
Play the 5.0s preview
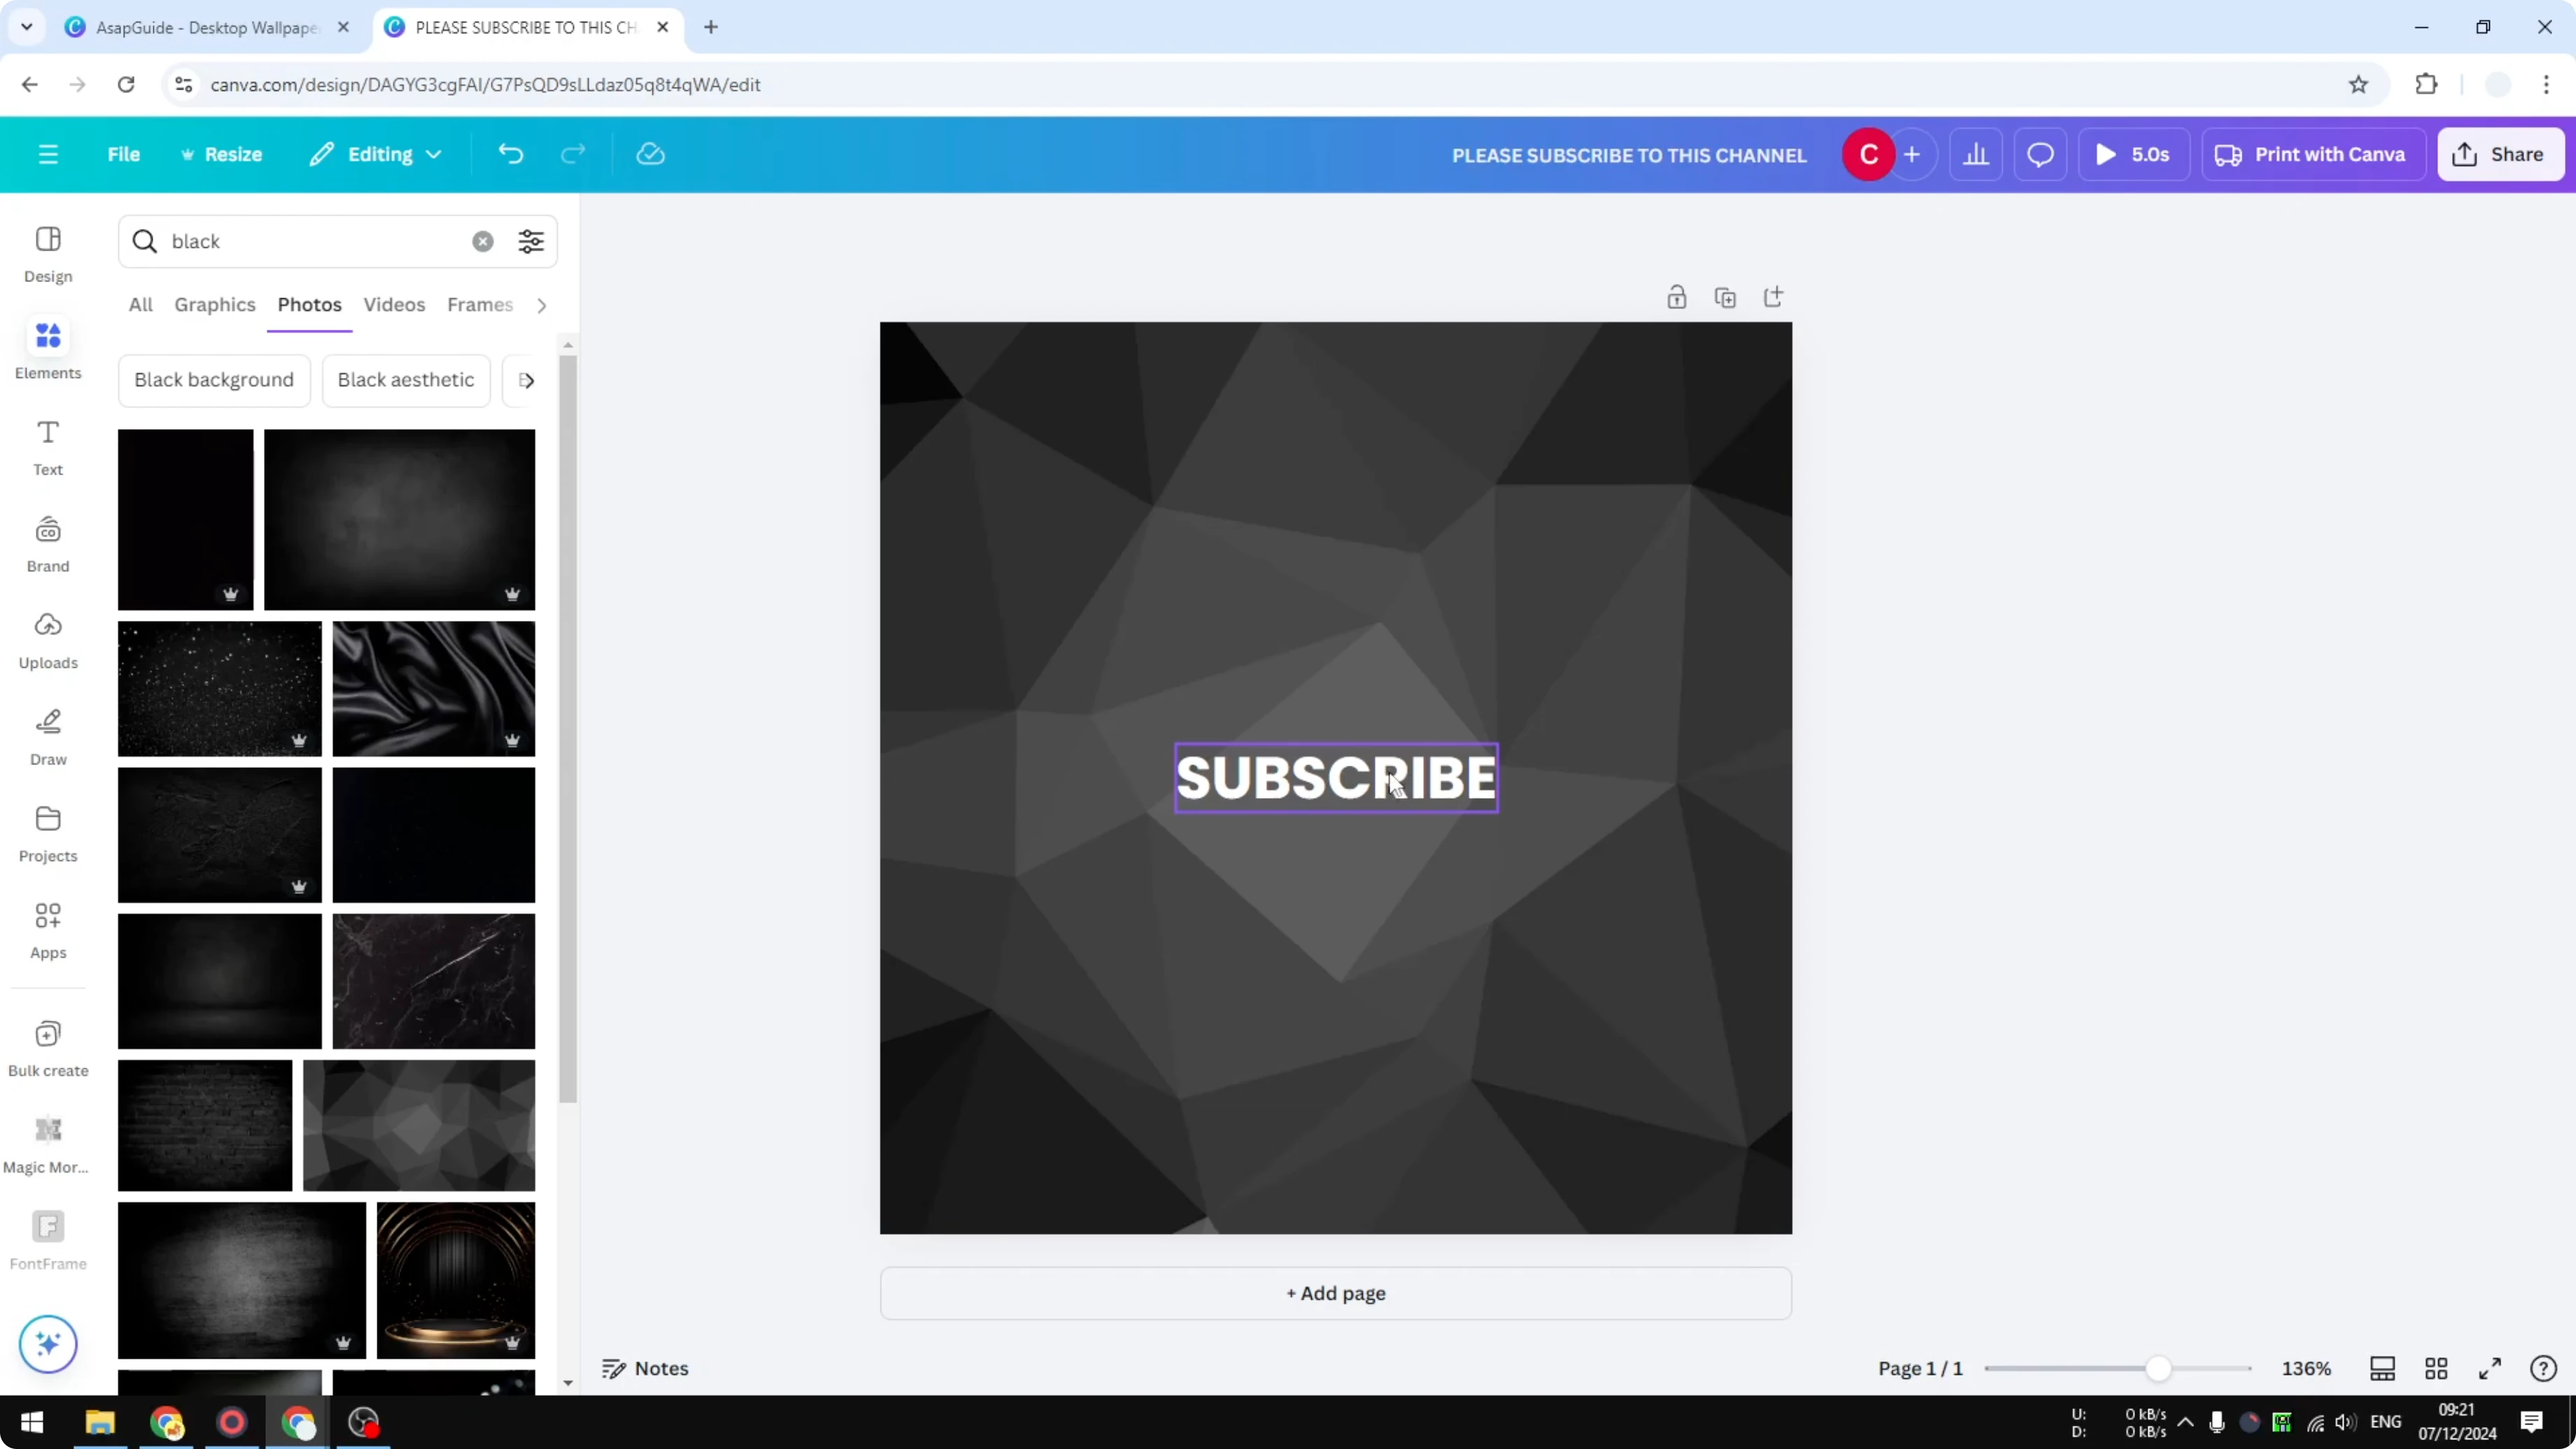click(x=2133, y=154)
